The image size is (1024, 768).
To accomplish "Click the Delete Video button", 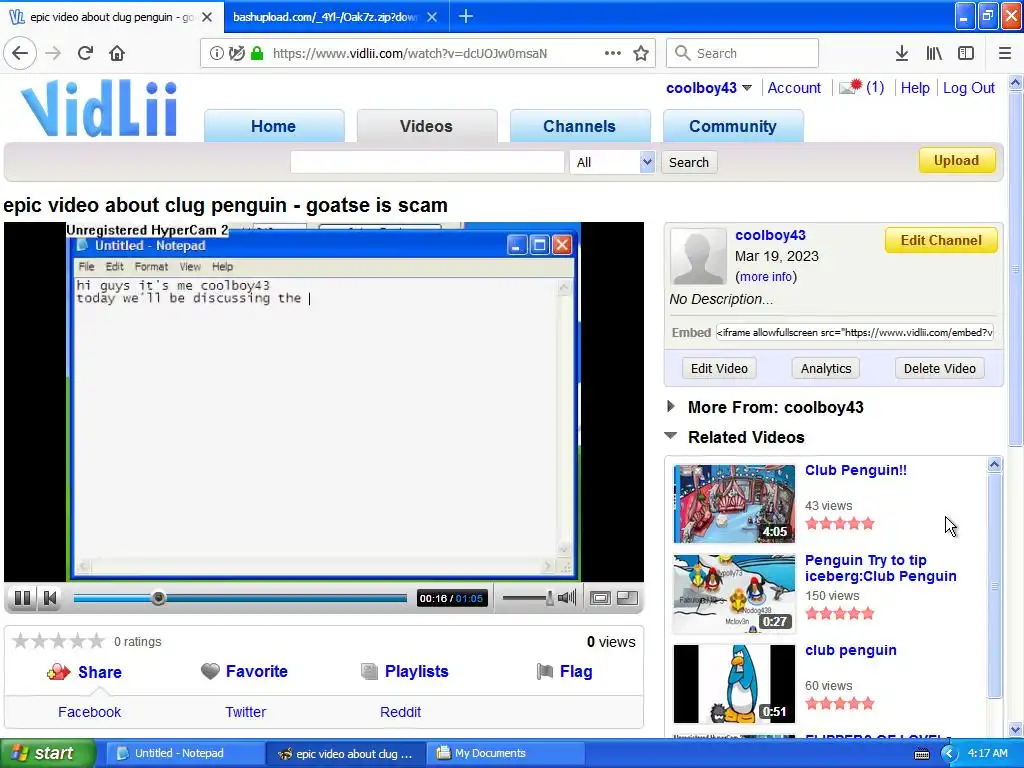I will click(940, 368).
